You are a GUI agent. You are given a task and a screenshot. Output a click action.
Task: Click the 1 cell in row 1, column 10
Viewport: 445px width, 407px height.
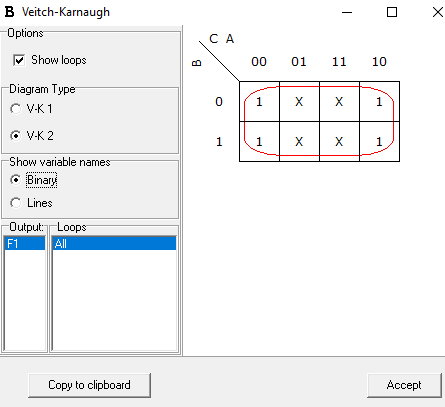pyautogui.click(x=379, y=142)
